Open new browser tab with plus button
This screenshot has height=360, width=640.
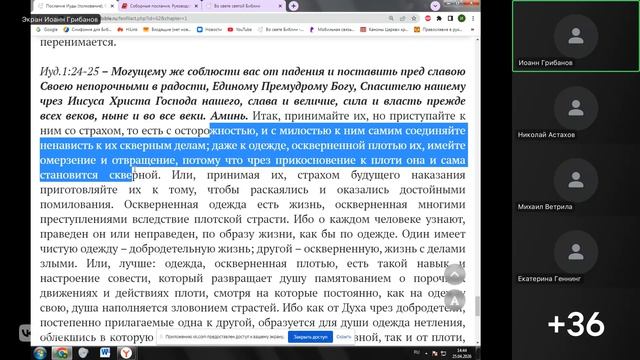[x=293, y=6]
